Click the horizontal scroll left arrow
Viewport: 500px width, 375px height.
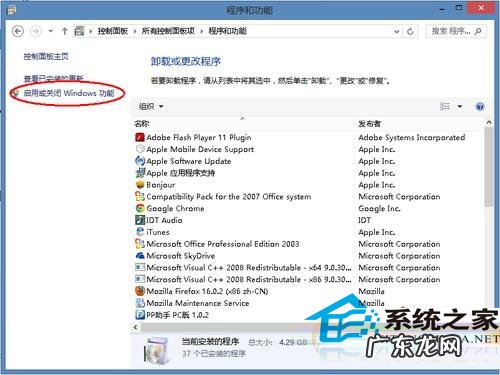click(135, 327)
